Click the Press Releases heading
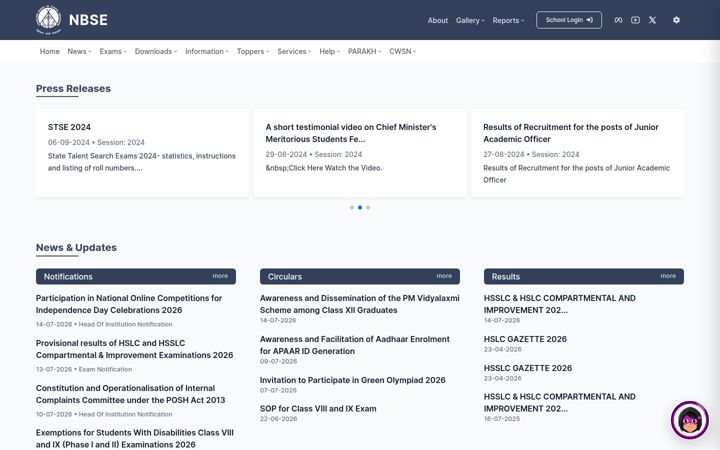720x450 pixels. click(x=73, y=89)
